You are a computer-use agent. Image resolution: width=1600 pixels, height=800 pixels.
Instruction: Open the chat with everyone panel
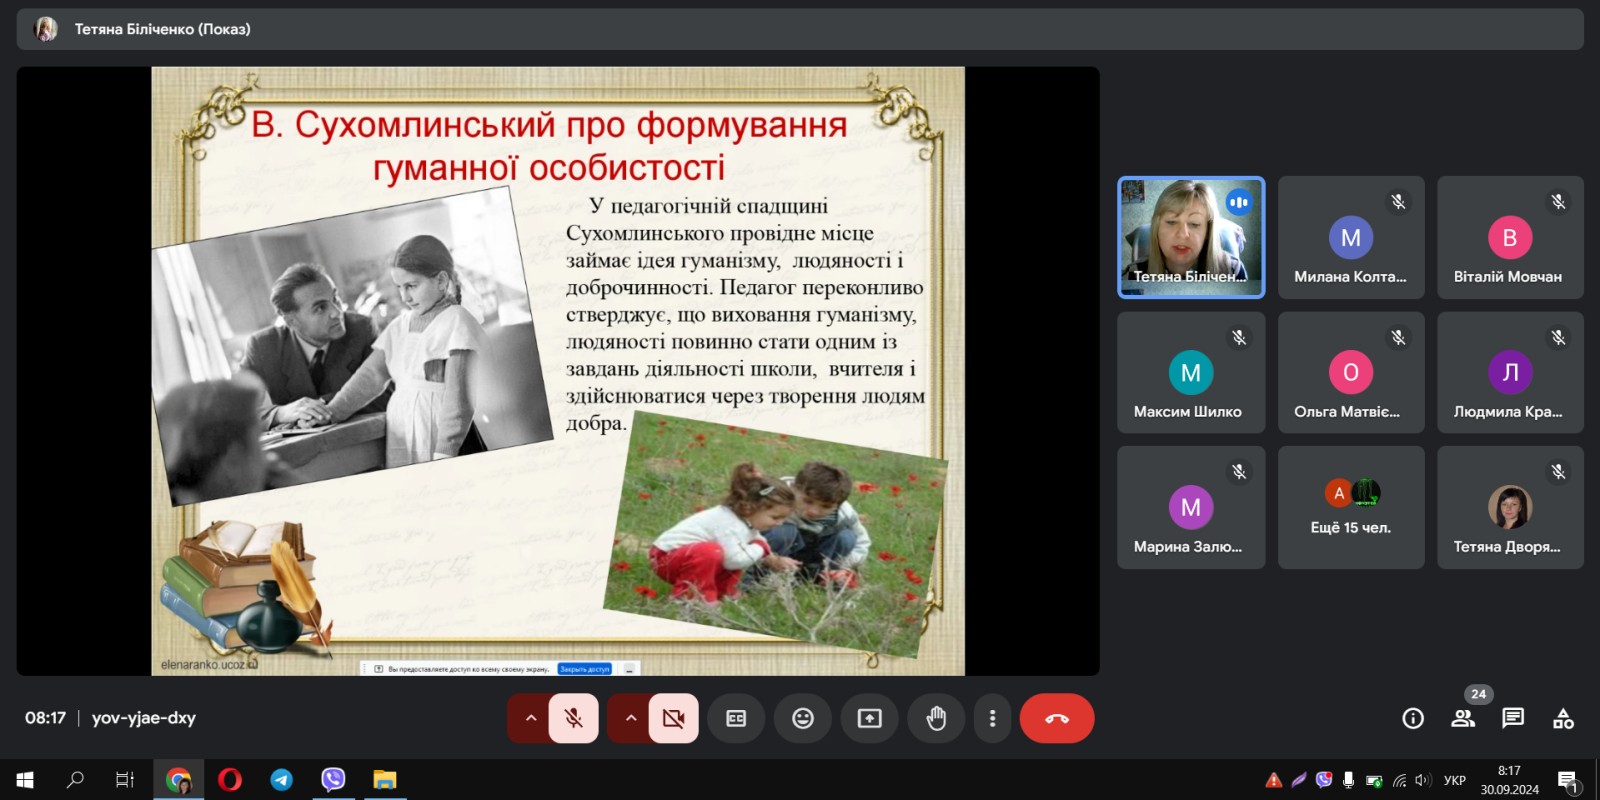click(1513, 718)
